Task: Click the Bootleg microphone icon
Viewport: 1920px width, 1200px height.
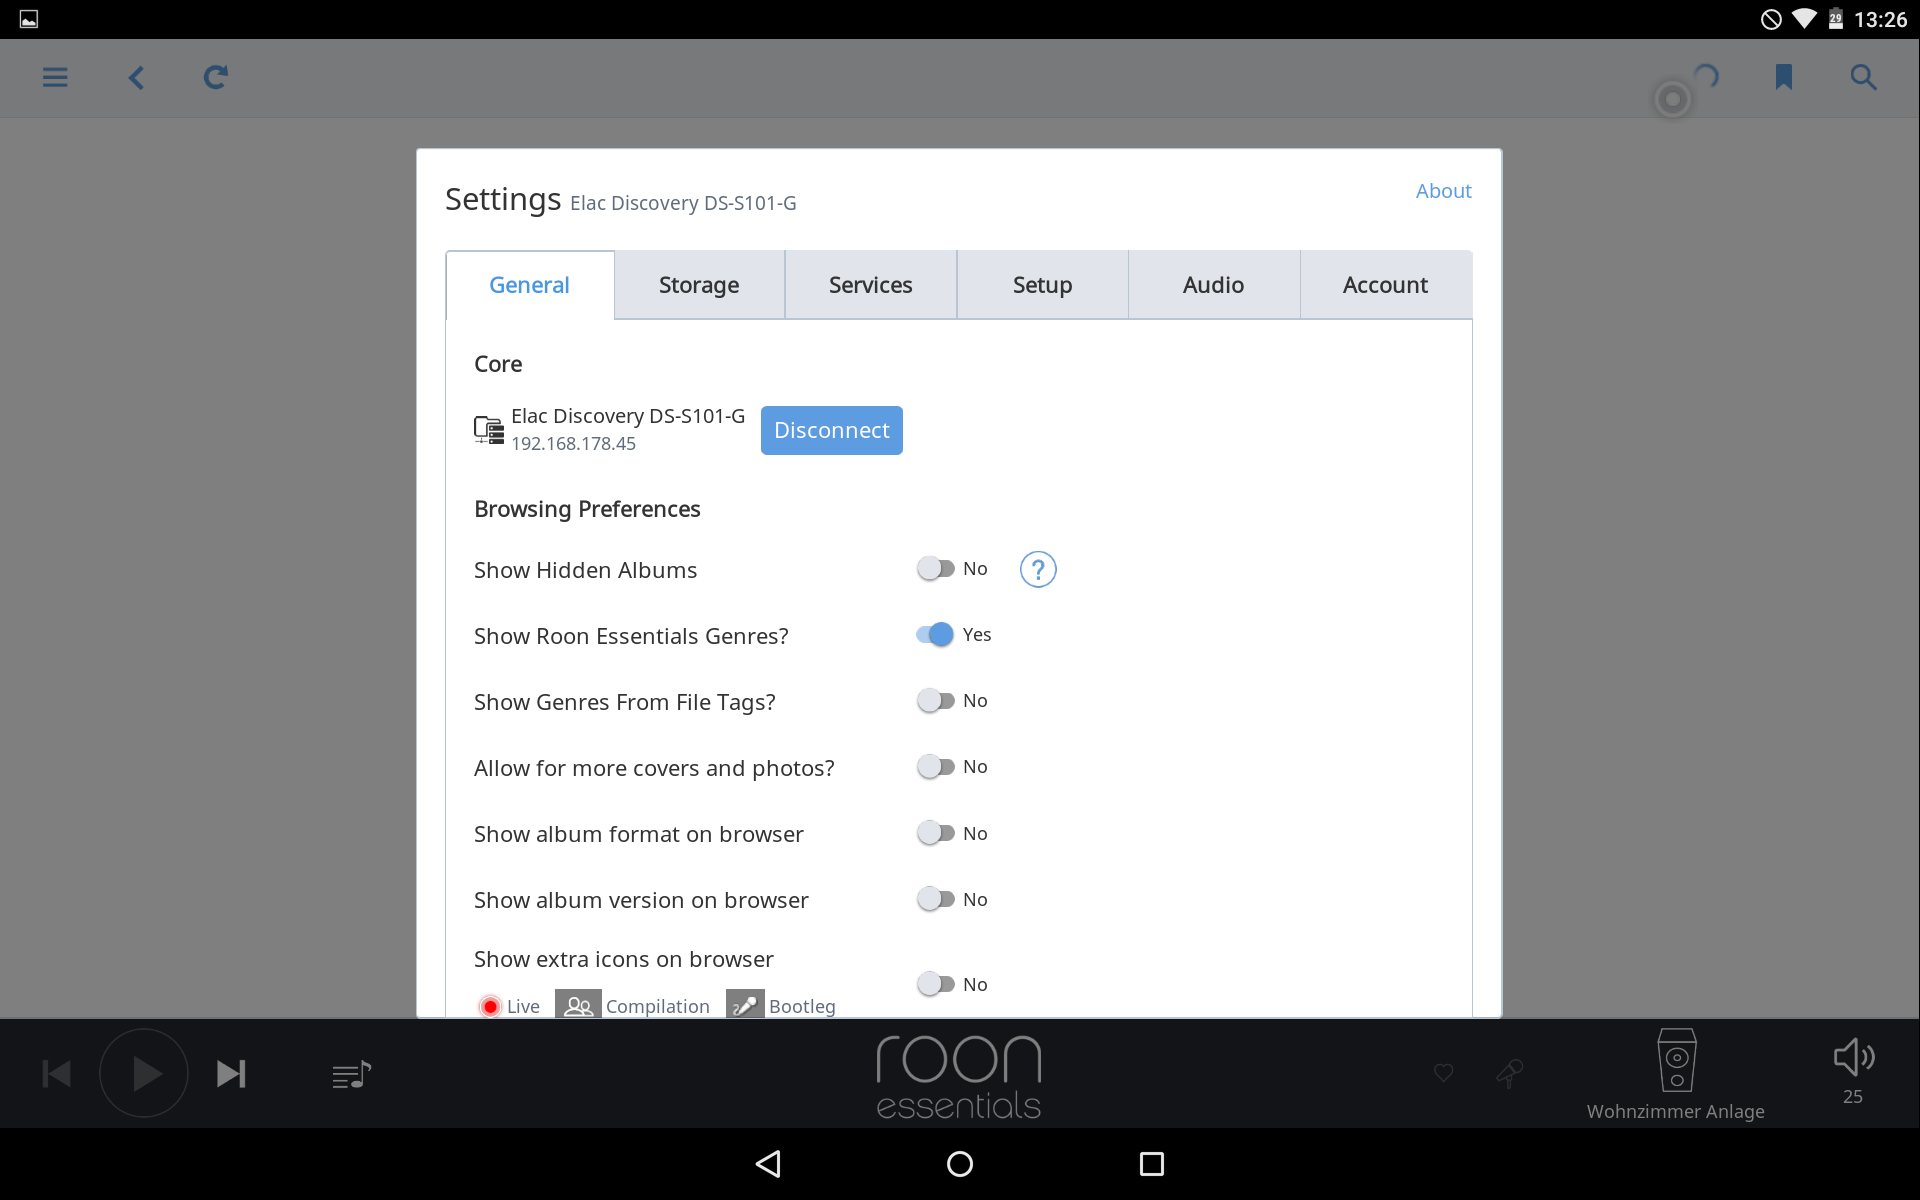Action: [x=745, y=1006]
